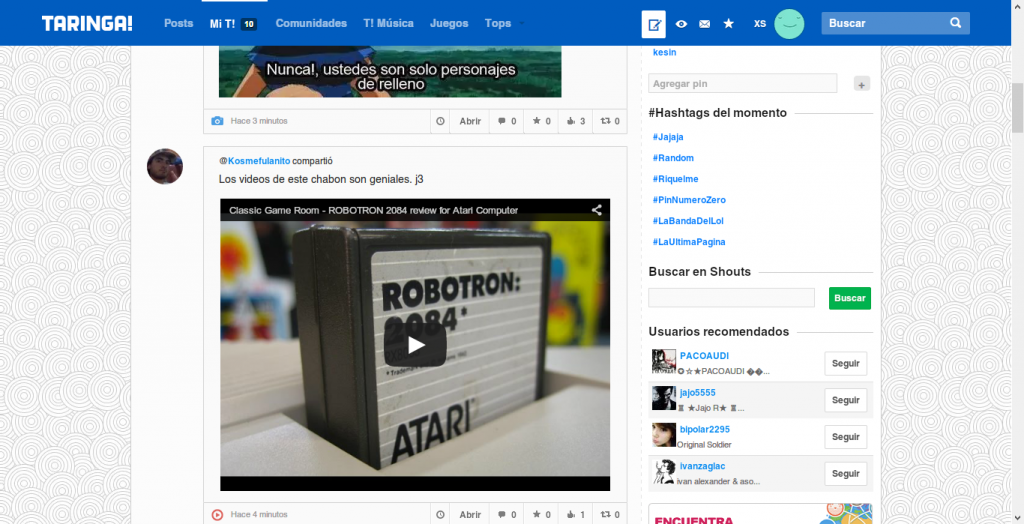The width and height of the screenshot is (1024, 524).
Task: Open hashtag #PinNumeroZero
Action: point(689,200)
